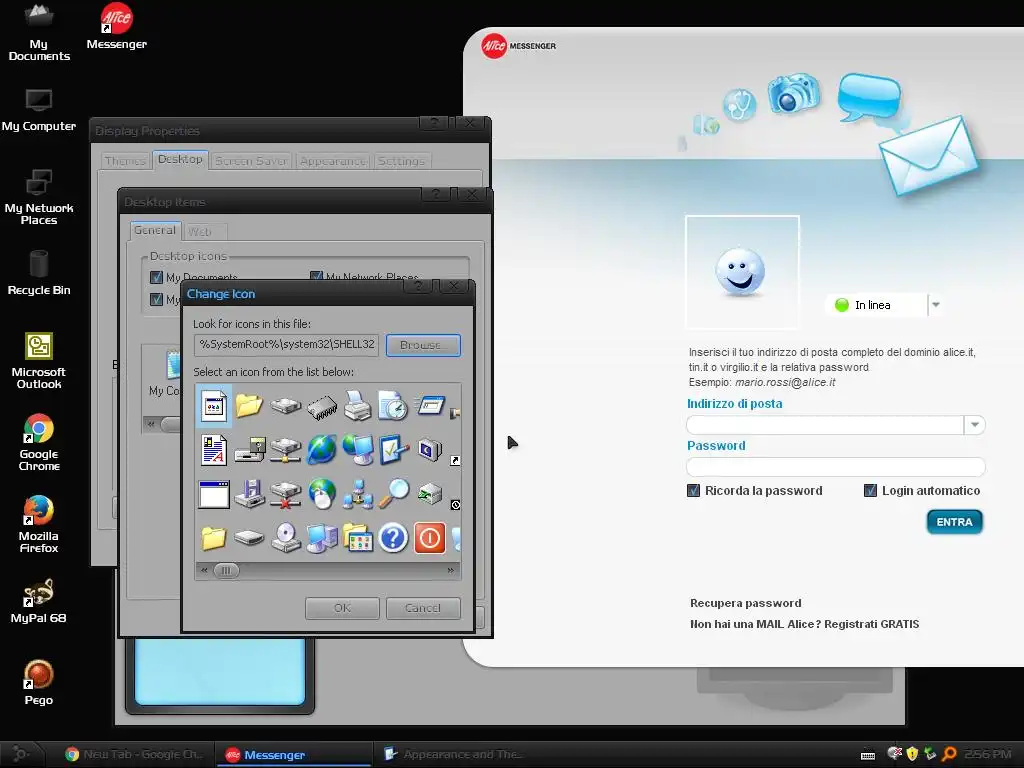Choose the CD drive icon
Image resolution: width=1024 pixels, height=768 pixels.
click(x=285, y=538)
